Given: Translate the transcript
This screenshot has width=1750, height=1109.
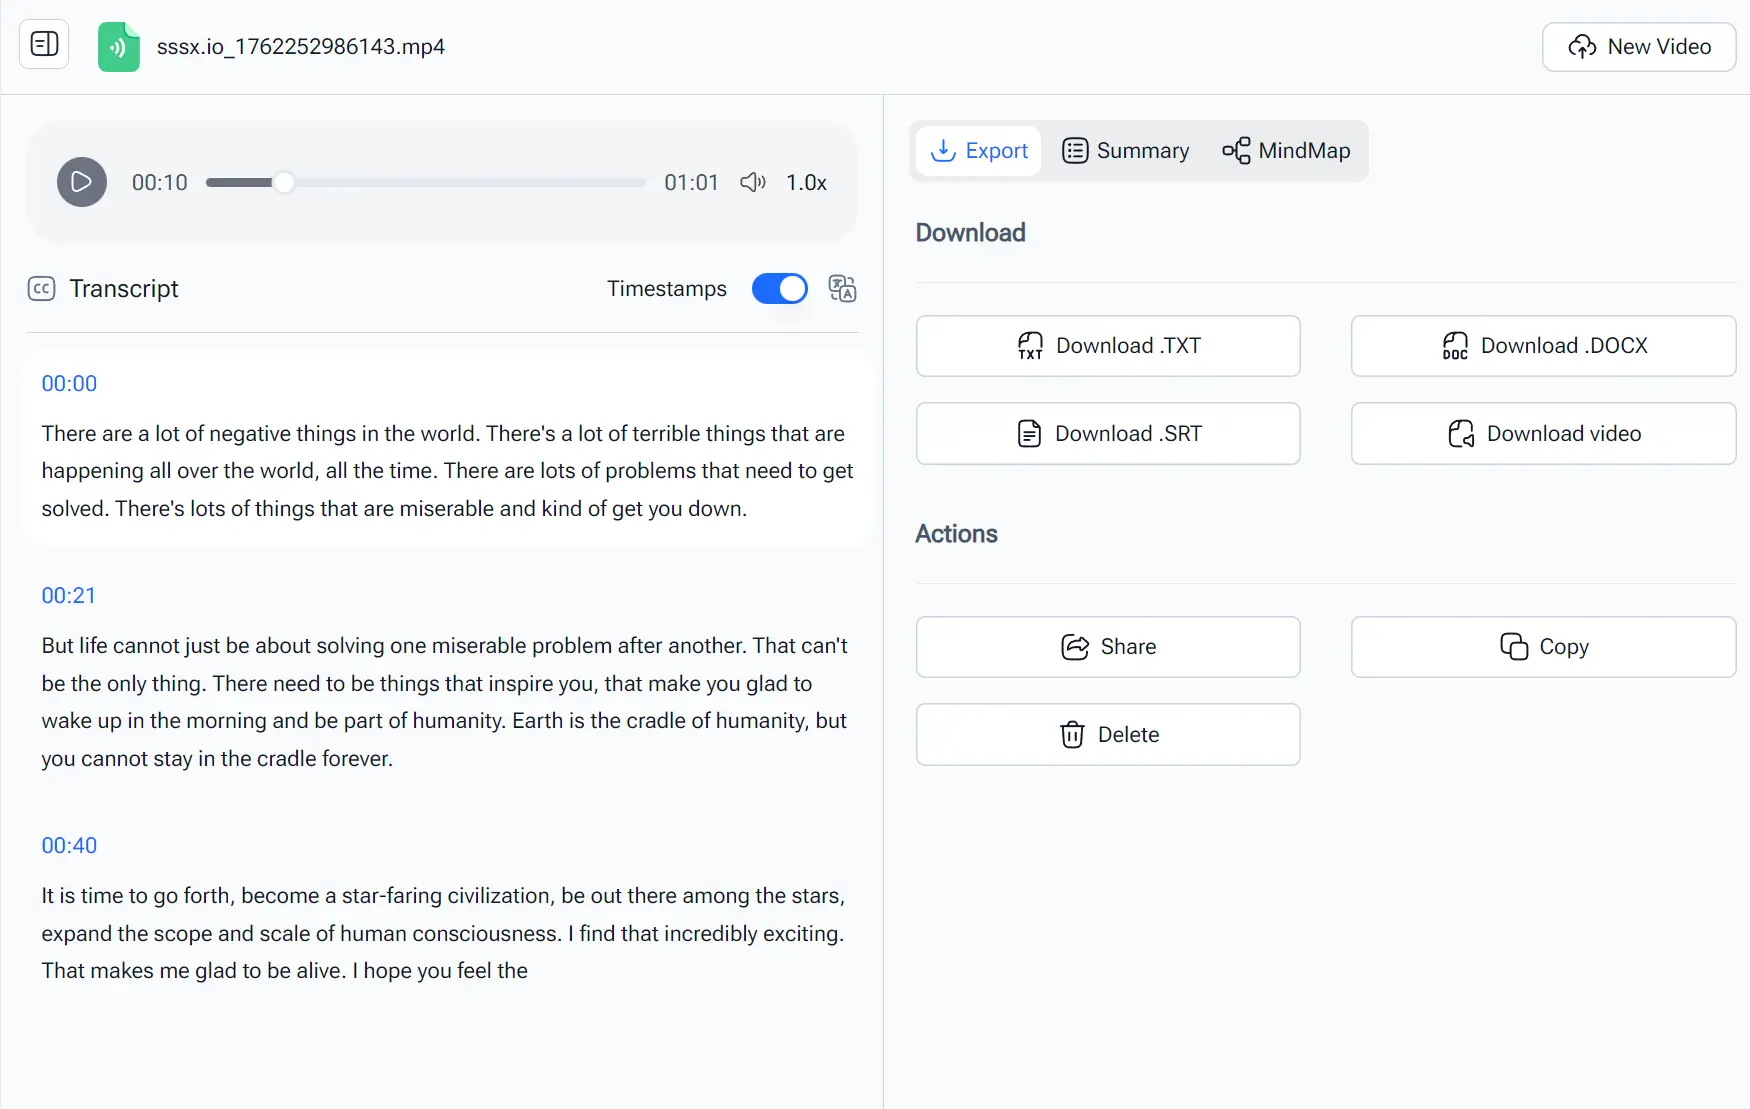Looking at the screenshot, I should (x=842, y=289).
